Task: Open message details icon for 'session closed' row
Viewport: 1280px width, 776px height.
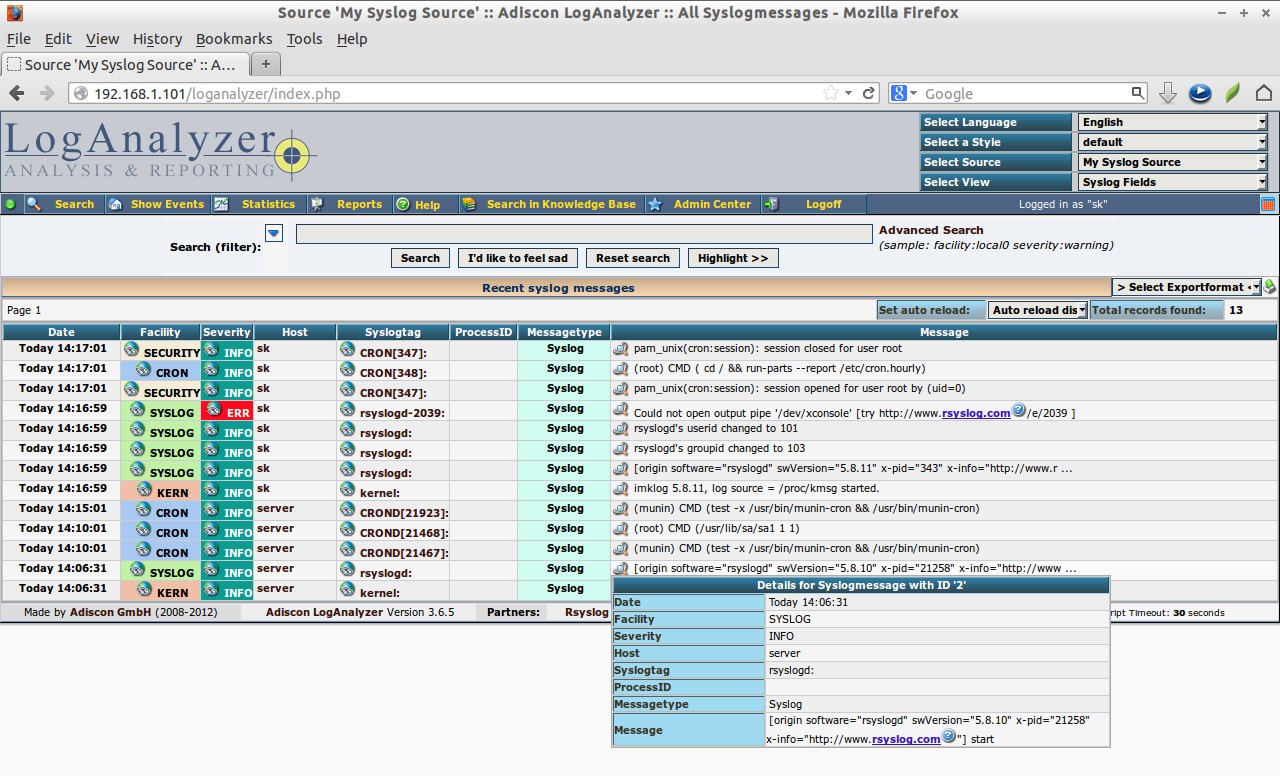Action: [621, 349]
